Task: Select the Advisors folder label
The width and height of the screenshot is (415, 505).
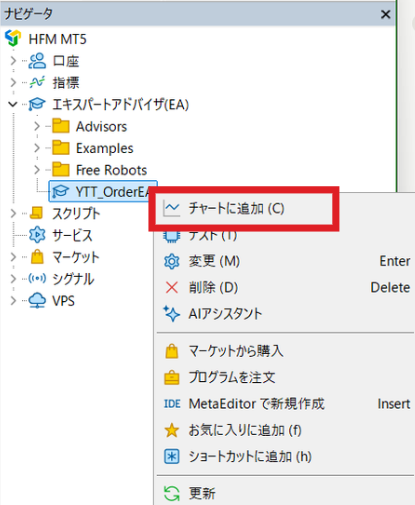Action: click(101, 127)
